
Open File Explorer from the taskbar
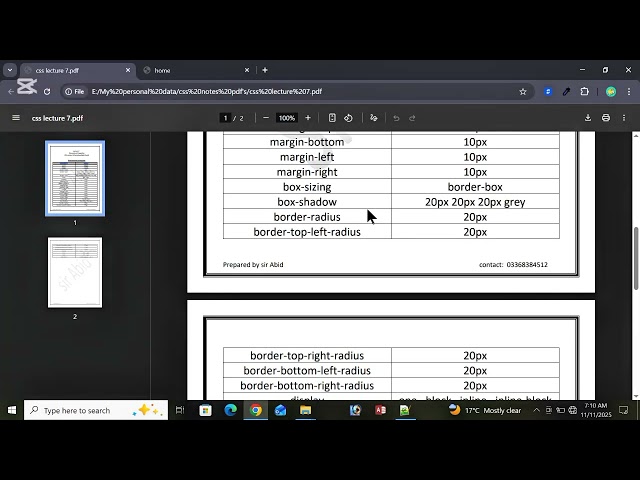click(305, 410)
